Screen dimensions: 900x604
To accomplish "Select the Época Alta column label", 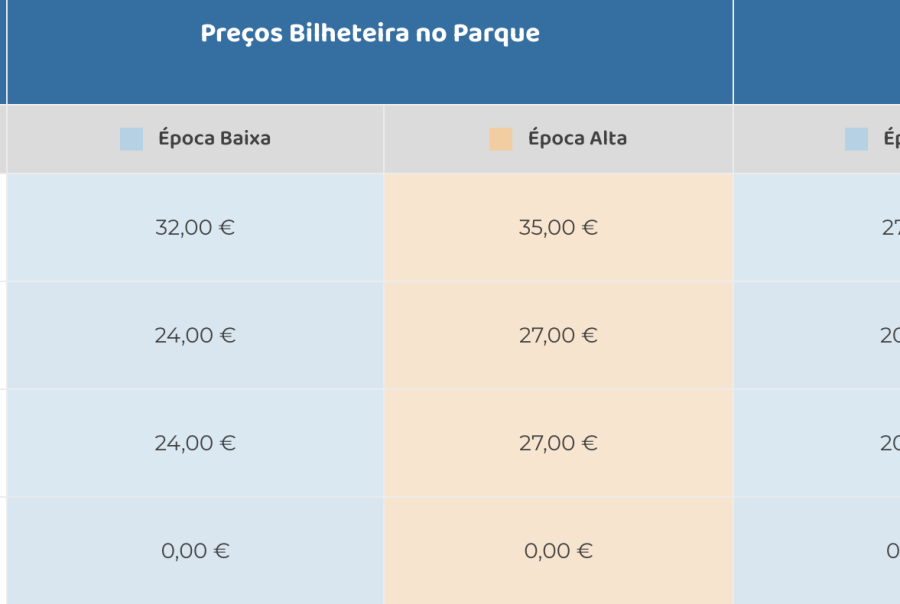I will [x=577, y=139].
